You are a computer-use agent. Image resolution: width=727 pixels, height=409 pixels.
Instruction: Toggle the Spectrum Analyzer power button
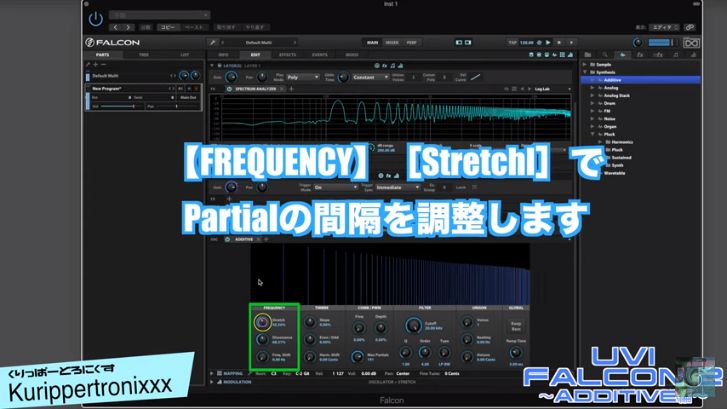pyautogui.click(x=229, y=89)
